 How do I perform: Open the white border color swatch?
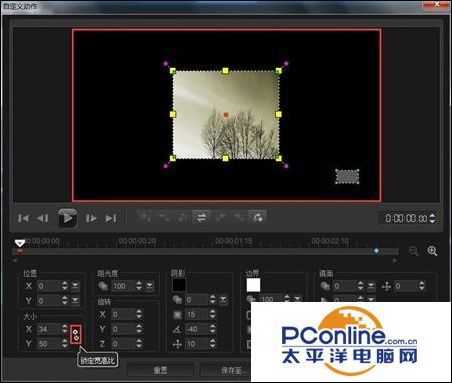coord(253,285)
